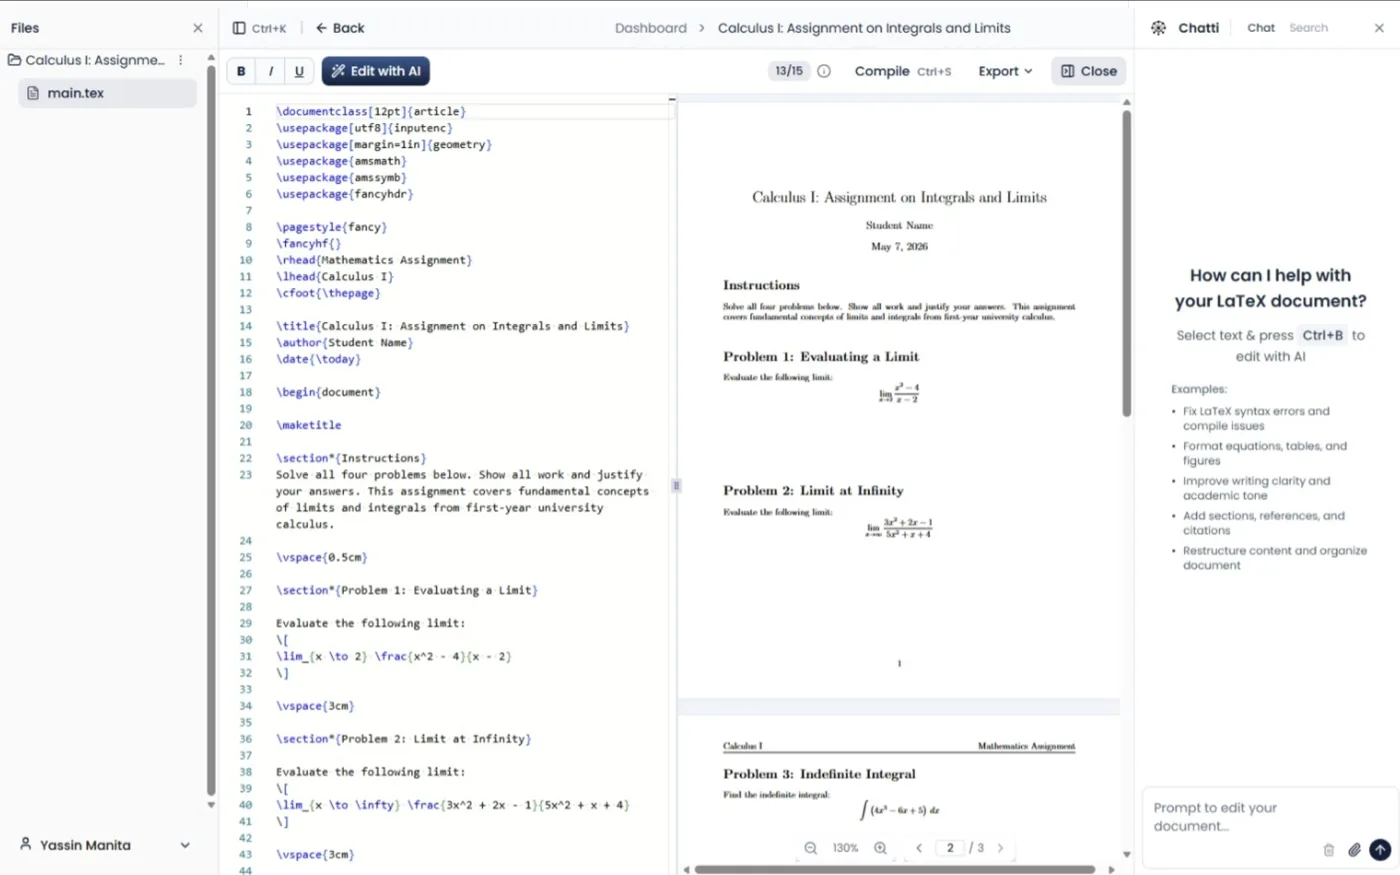Click the \begin{document} line
1400x875 pixels.
(328, 392)
